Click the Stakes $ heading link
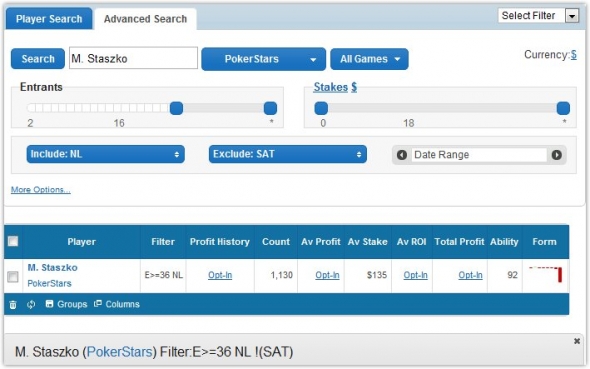The width and height of the screenshot is (590, 369). pos(335,87)
